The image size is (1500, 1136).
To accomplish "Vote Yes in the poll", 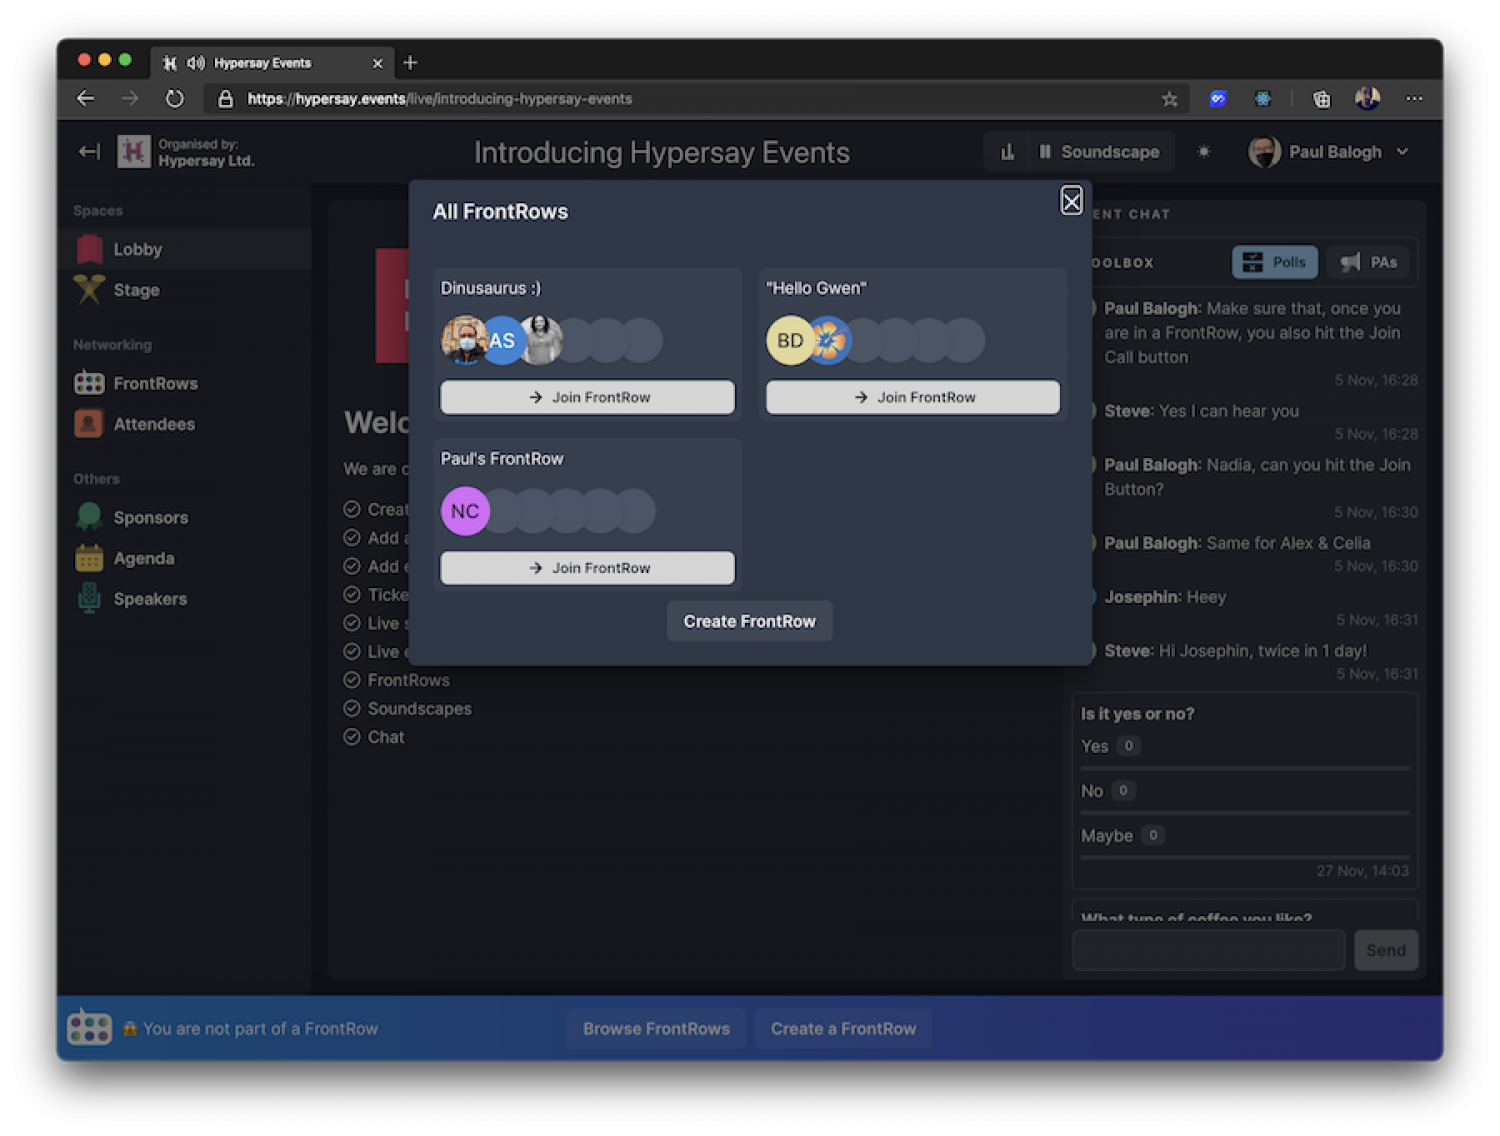I will point(1095,746).
